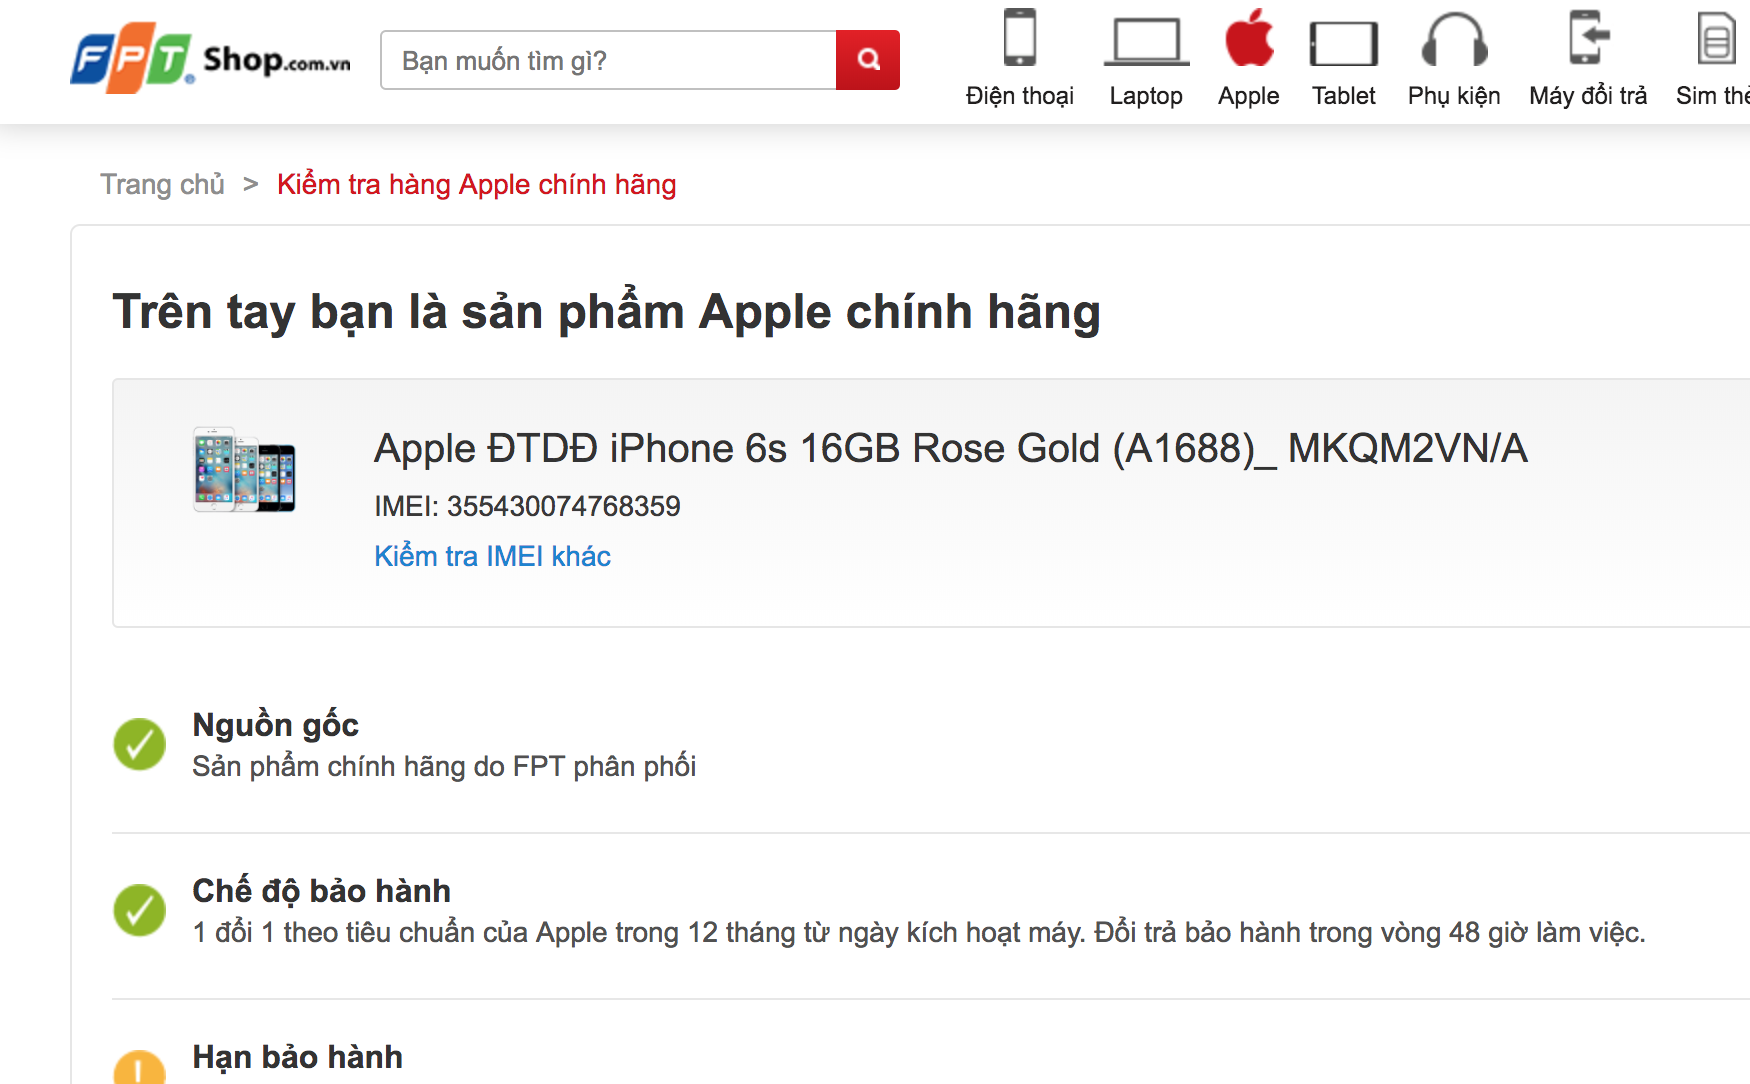Click the orange warning icon beside Hạn bảo hành
Viewport: 1750px width, 1084px height.
click(140, 1068)
